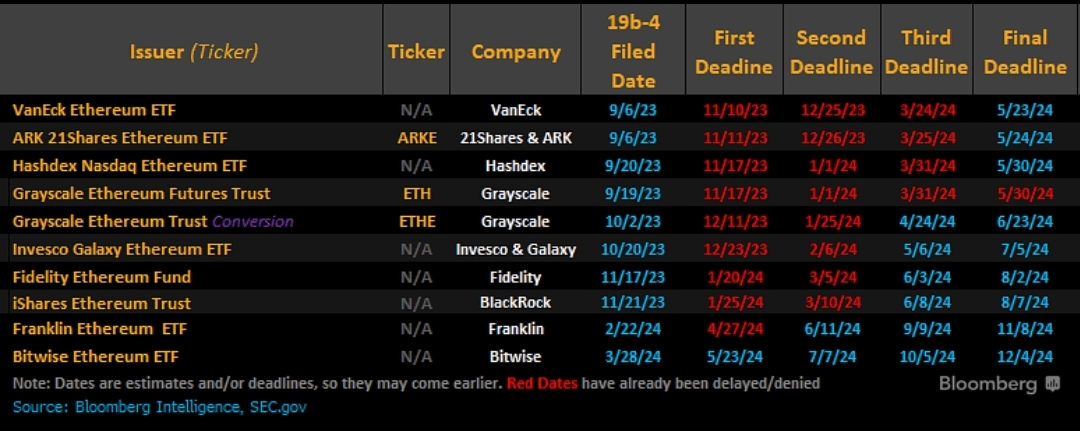Click the ARKE ticker cell
Screen dimensions: 1080x431
[x=416, y=138]
